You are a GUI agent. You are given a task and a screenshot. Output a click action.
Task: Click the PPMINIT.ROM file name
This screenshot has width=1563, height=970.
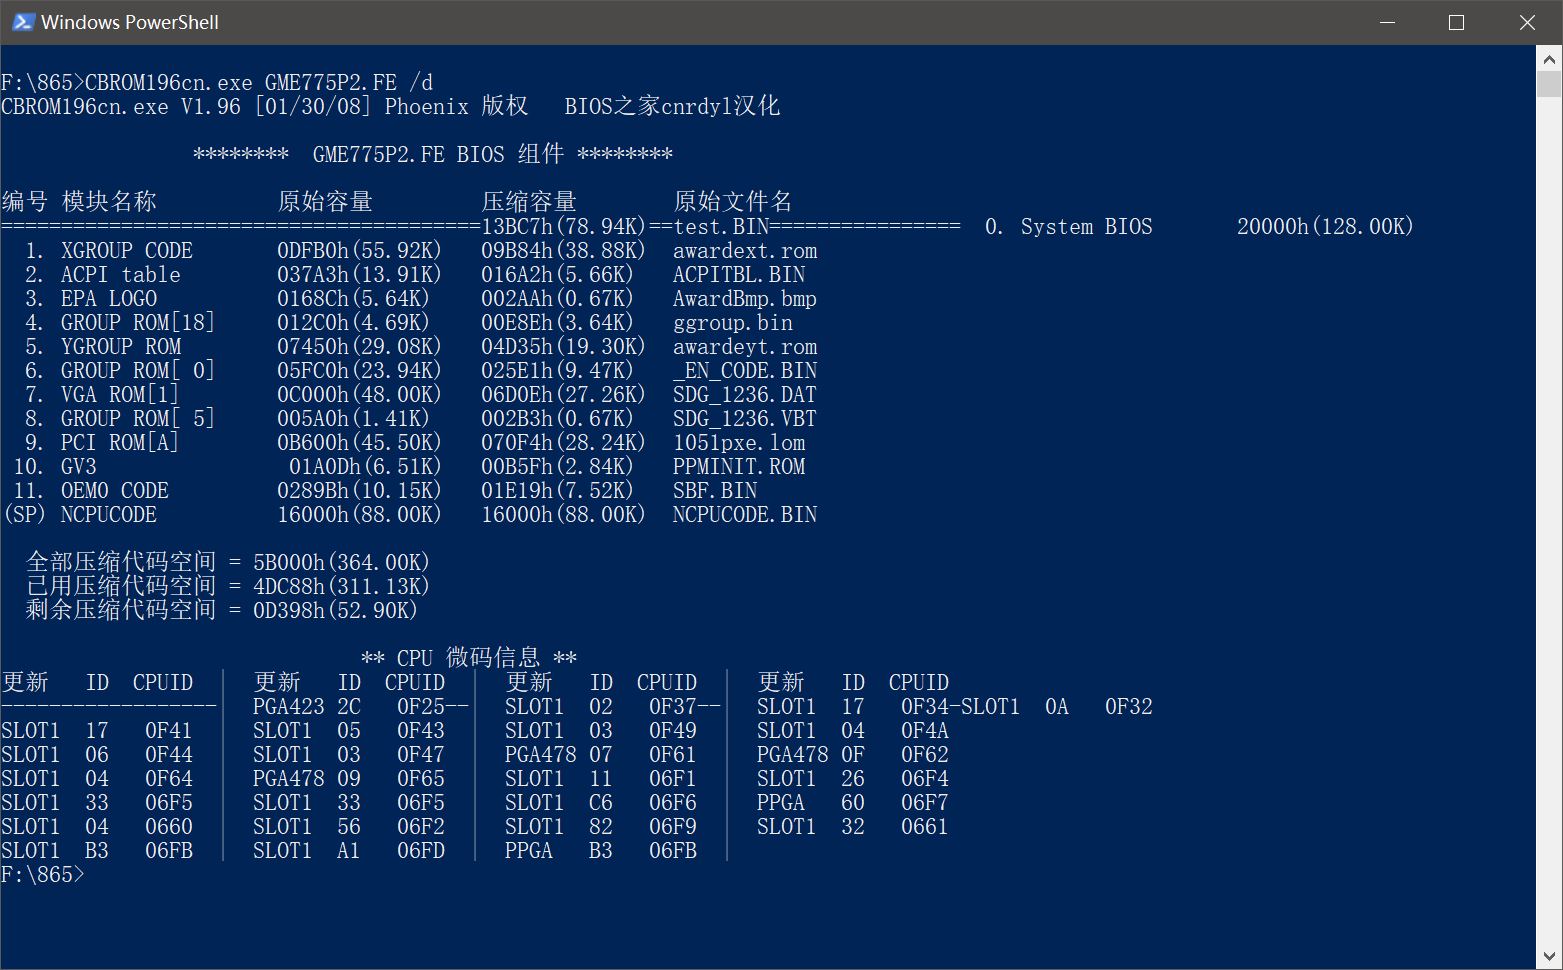click(738, 467)
